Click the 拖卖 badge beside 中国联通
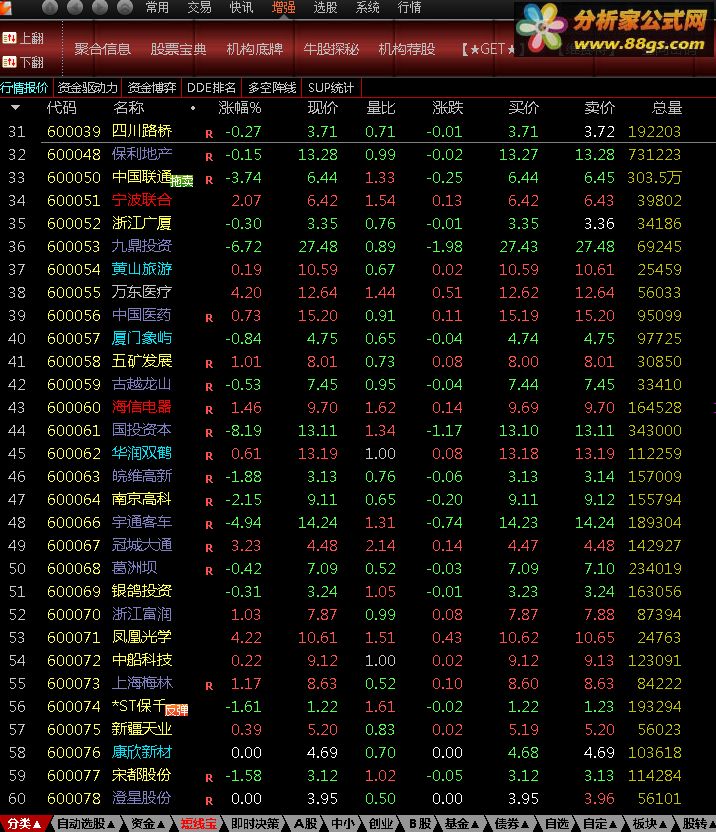This screenshot has width=716, height=832. [x=182, y=181]
